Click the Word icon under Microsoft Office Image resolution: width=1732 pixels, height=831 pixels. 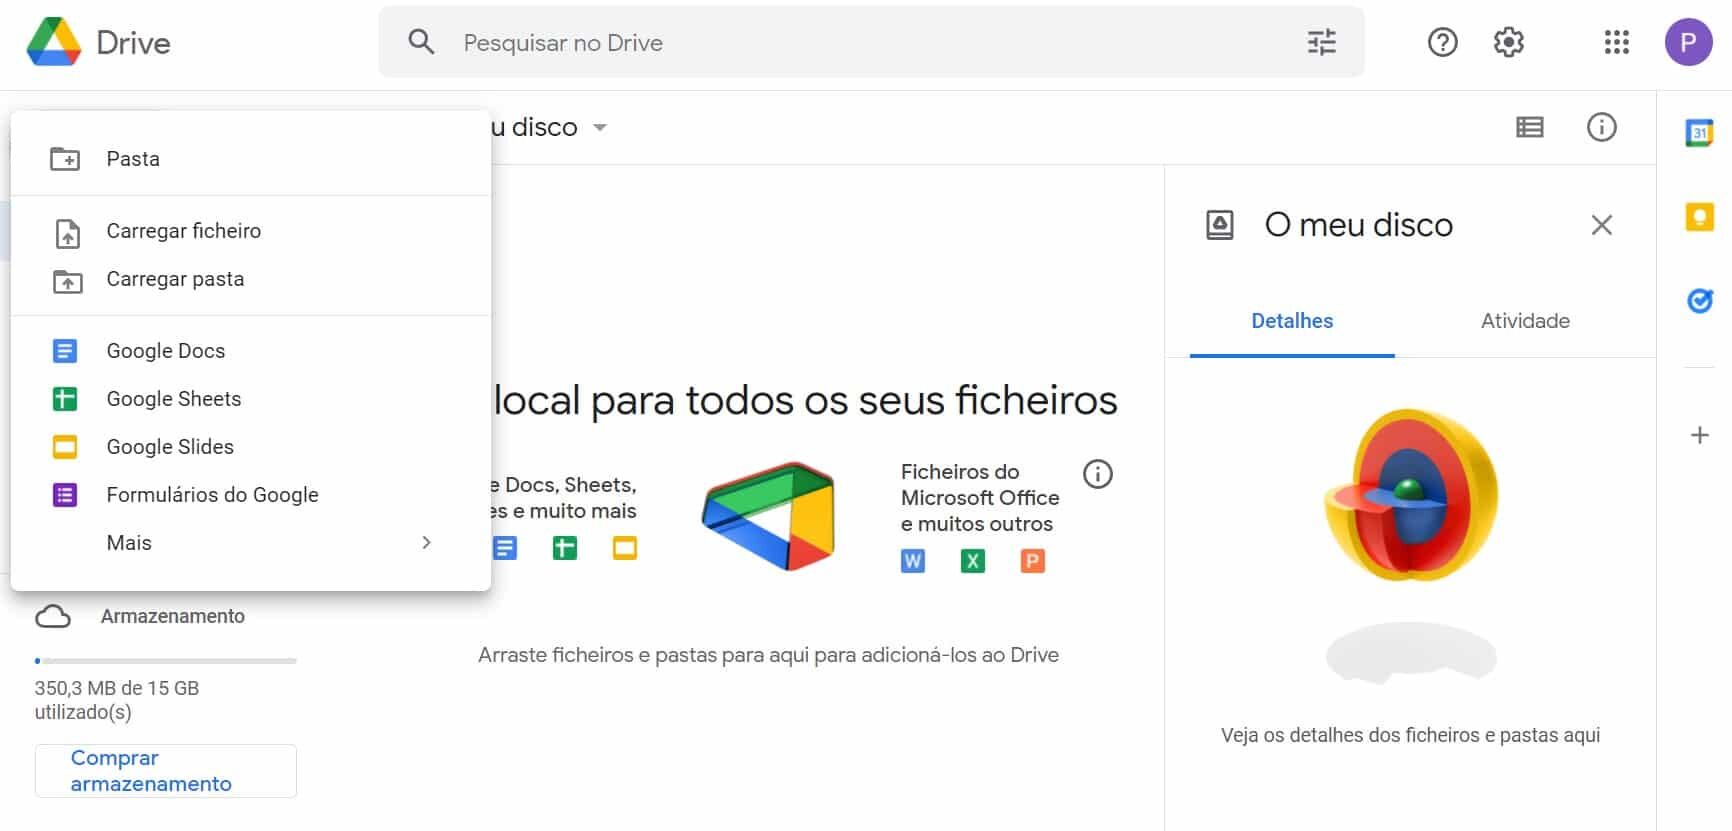click(912, 561)
